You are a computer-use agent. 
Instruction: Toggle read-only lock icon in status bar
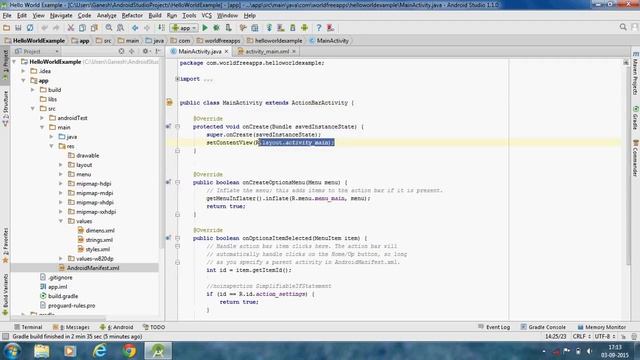point(623,337)
